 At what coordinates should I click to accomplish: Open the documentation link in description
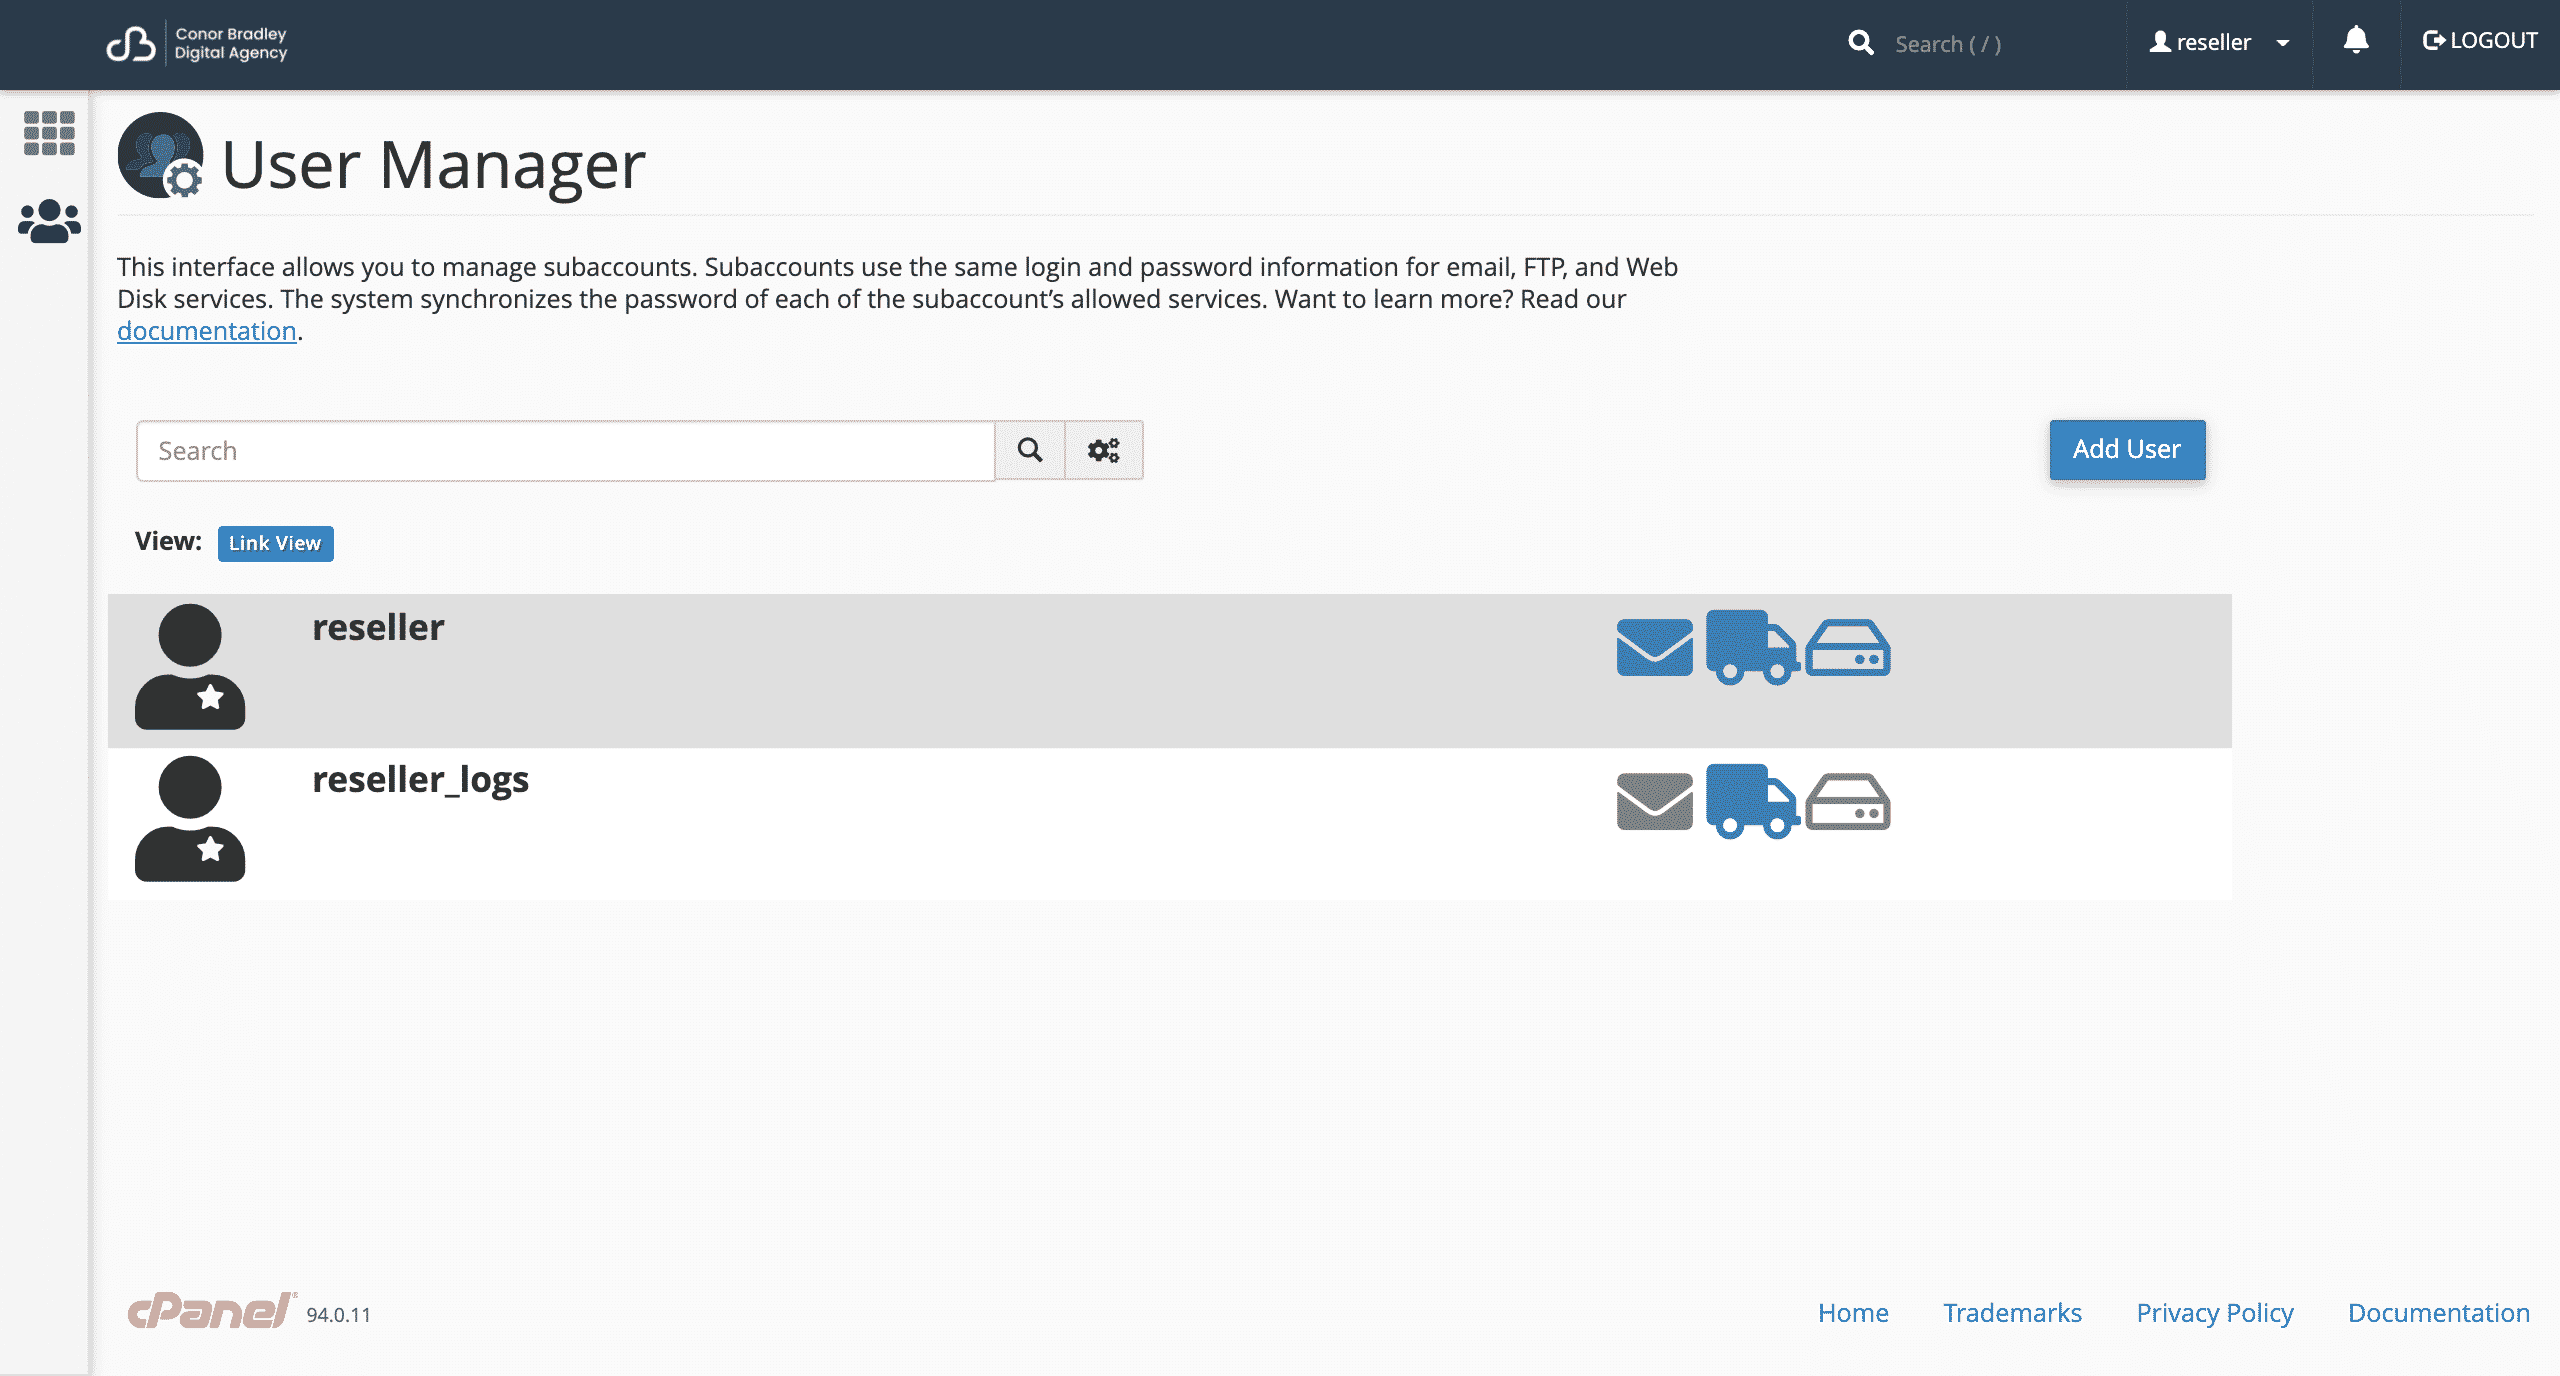tap(207, 331)
